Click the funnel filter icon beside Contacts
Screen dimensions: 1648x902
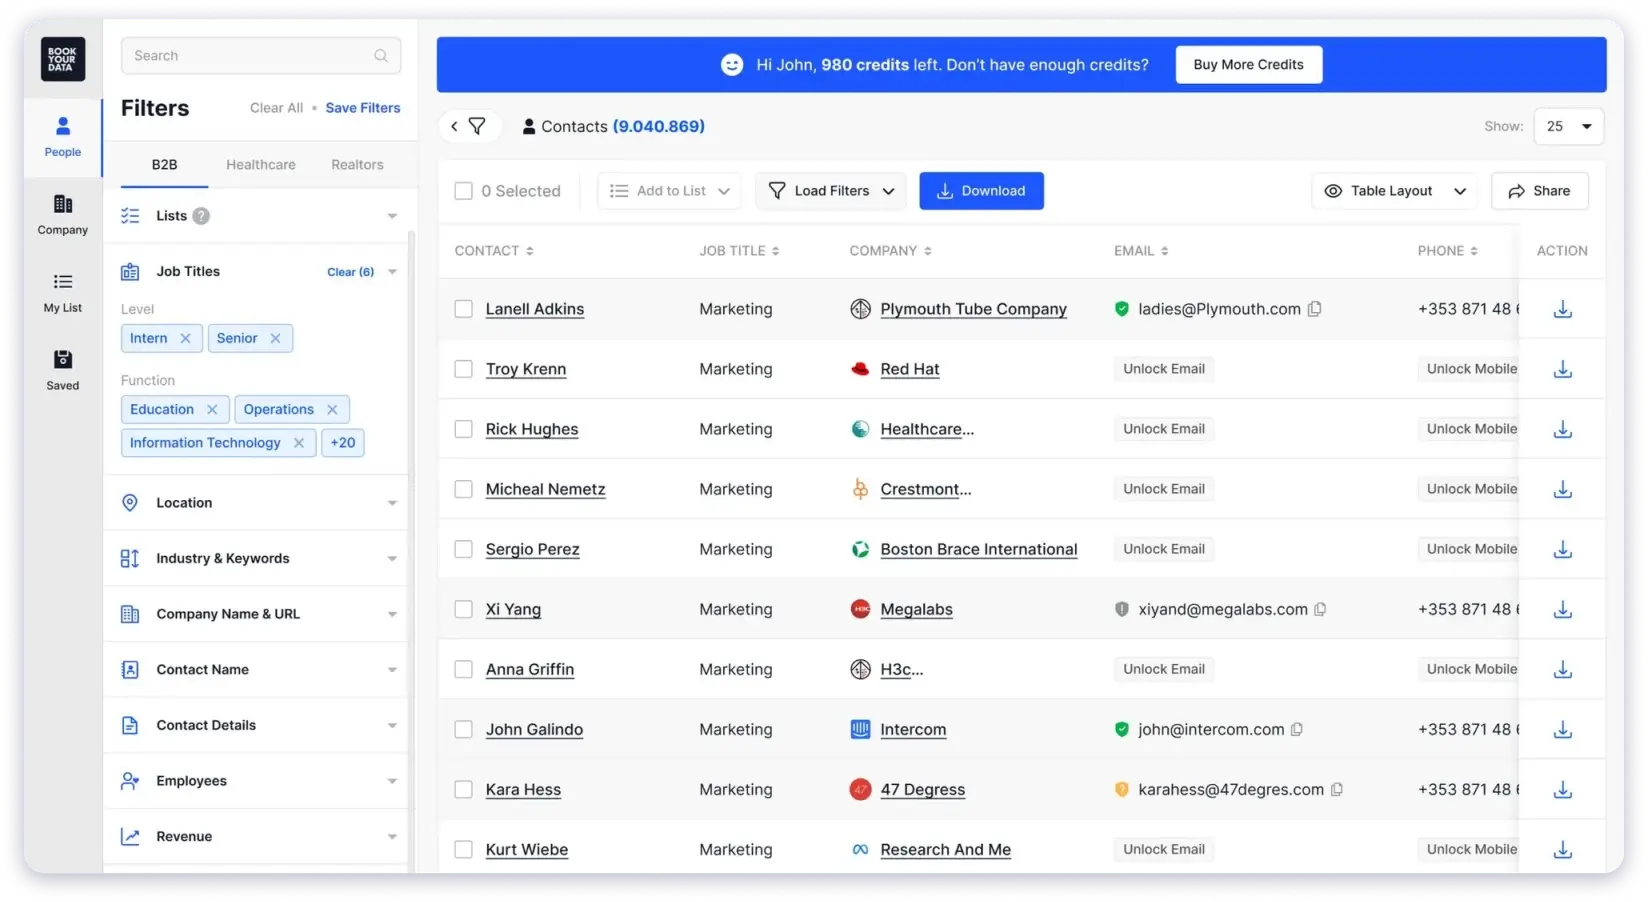point(478,126)
